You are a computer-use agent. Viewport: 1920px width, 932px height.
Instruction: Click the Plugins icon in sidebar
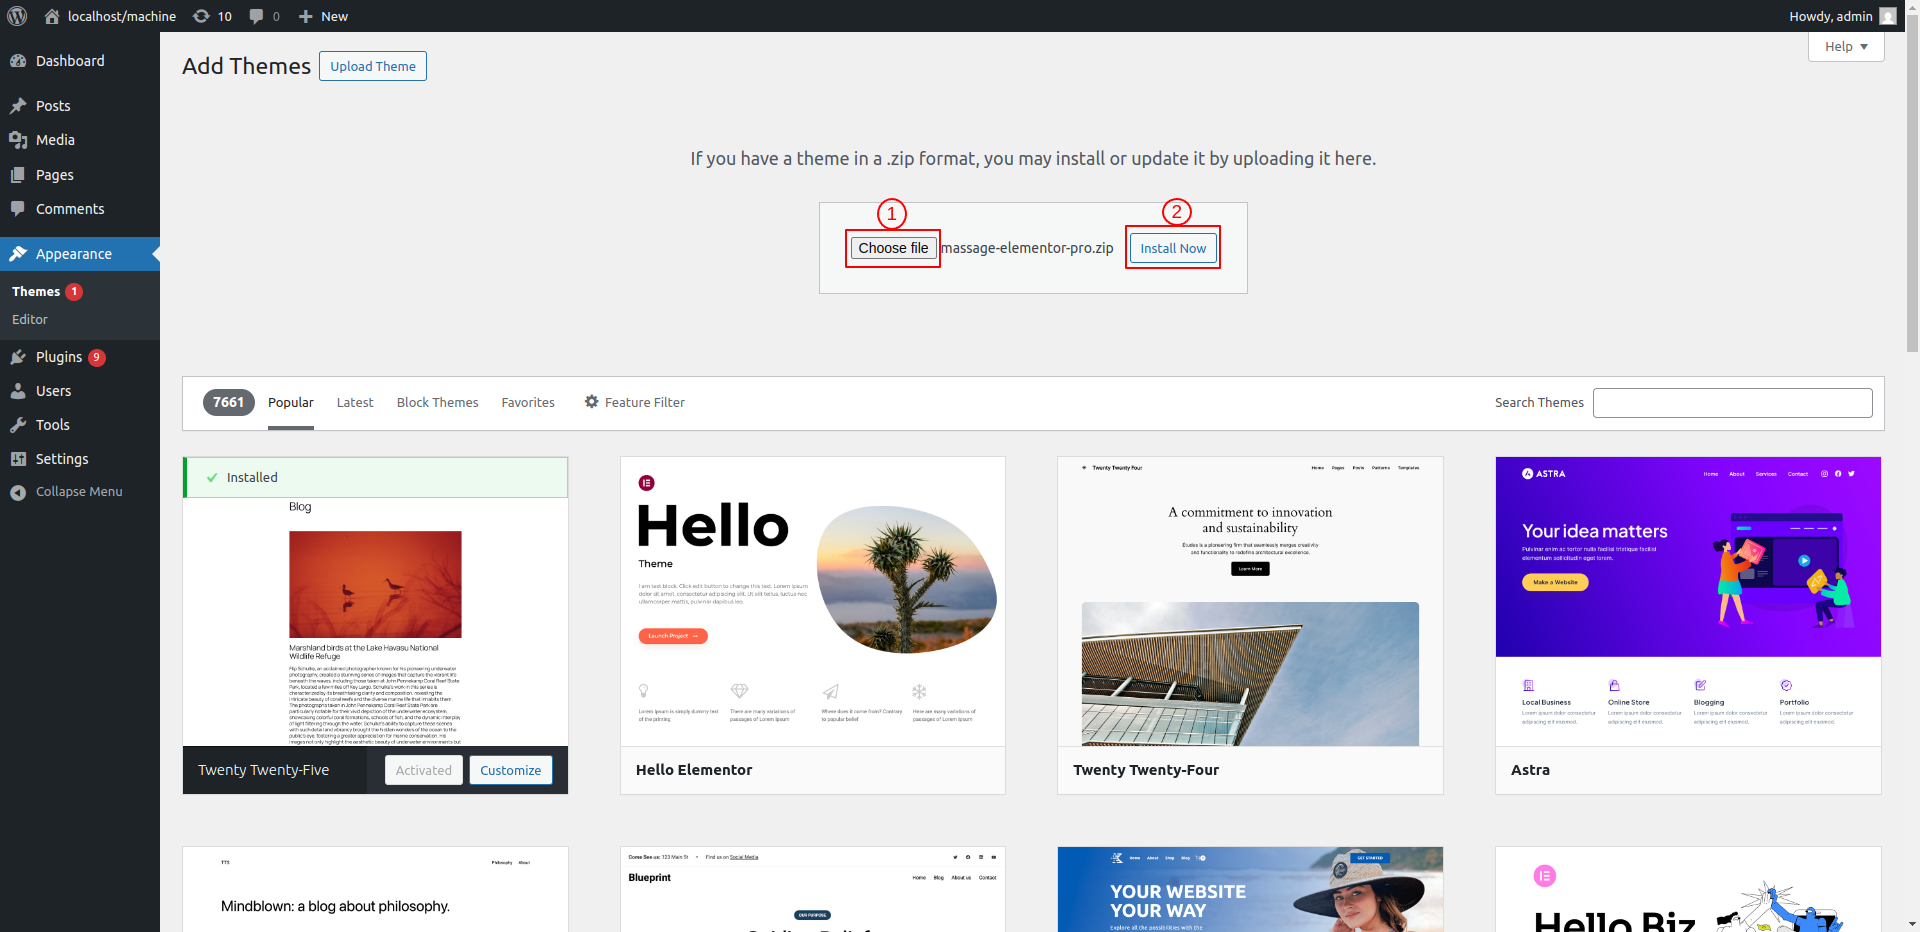click(x=18, y=357)
